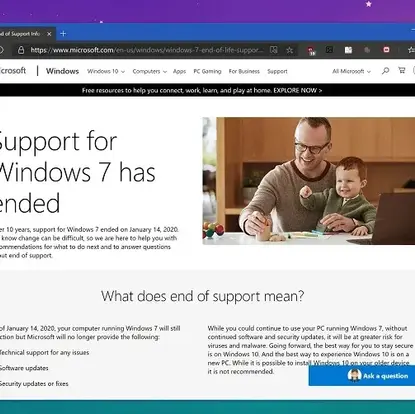Click the EXPLORE NOW banner link
This screenshot has width=415, height=414.
298,90
